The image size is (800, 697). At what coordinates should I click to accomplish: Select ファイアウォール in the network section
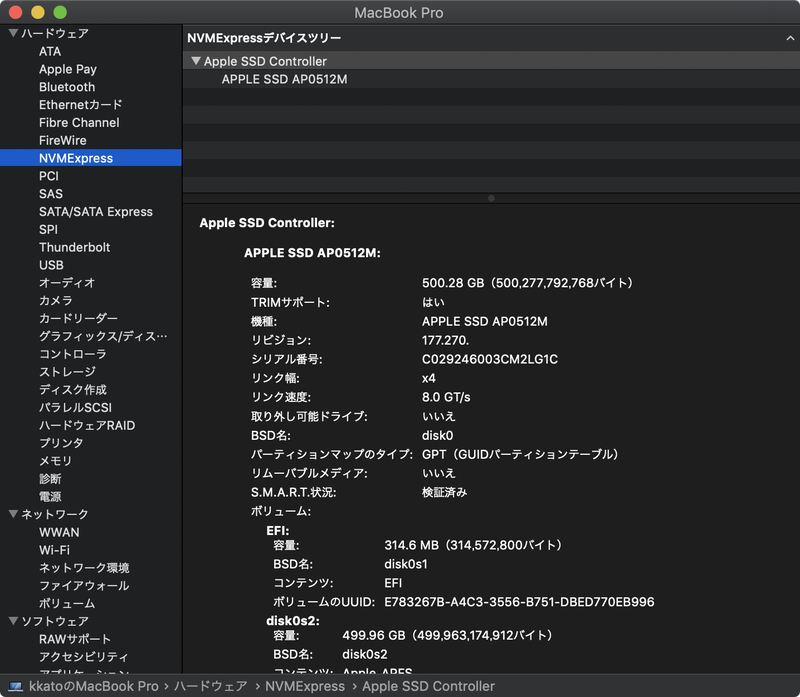[x=82, y=586]
